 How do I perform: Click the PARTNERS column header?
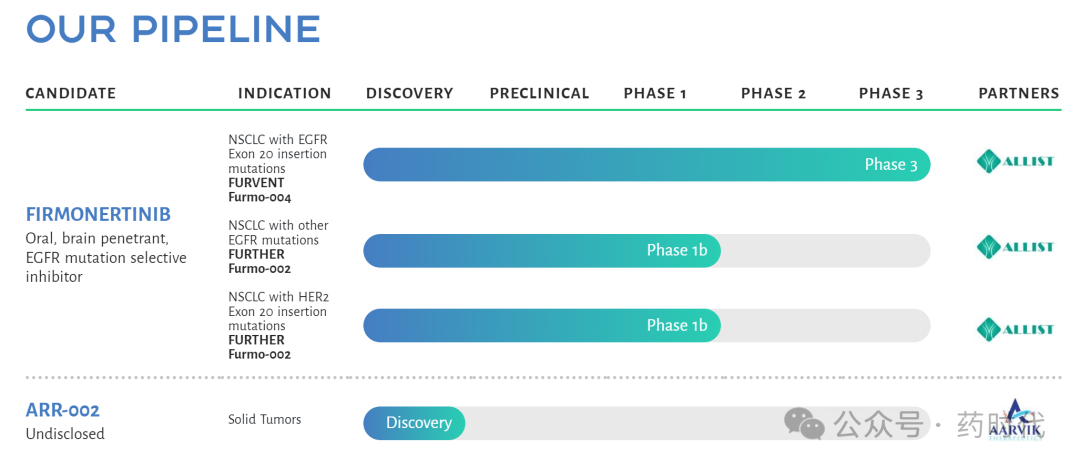1019,93
